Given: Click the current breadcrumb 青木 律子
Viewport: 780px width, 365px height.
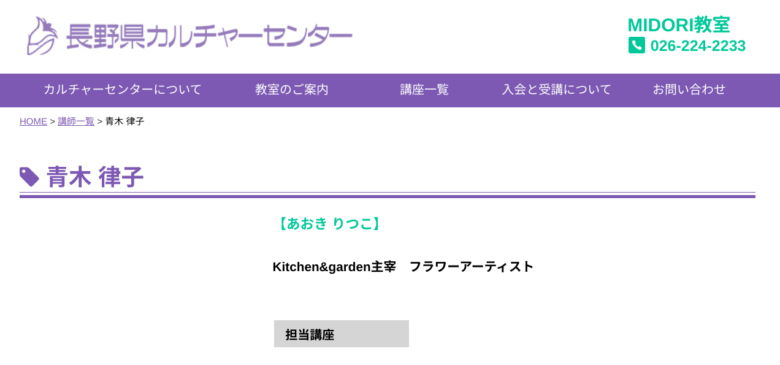Looking at the screenshot, I should pos(125,122).
